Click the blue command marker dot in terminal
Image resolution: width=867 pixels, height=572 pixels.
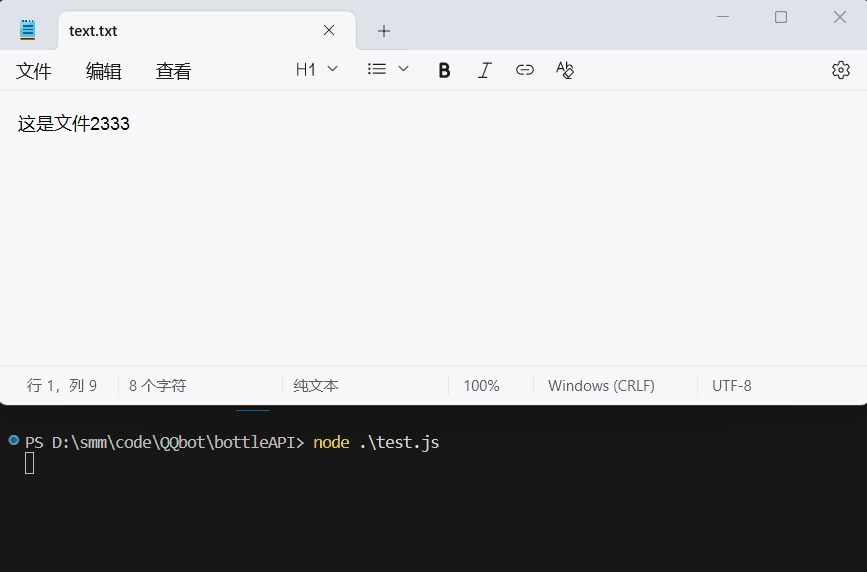[14, 440]
